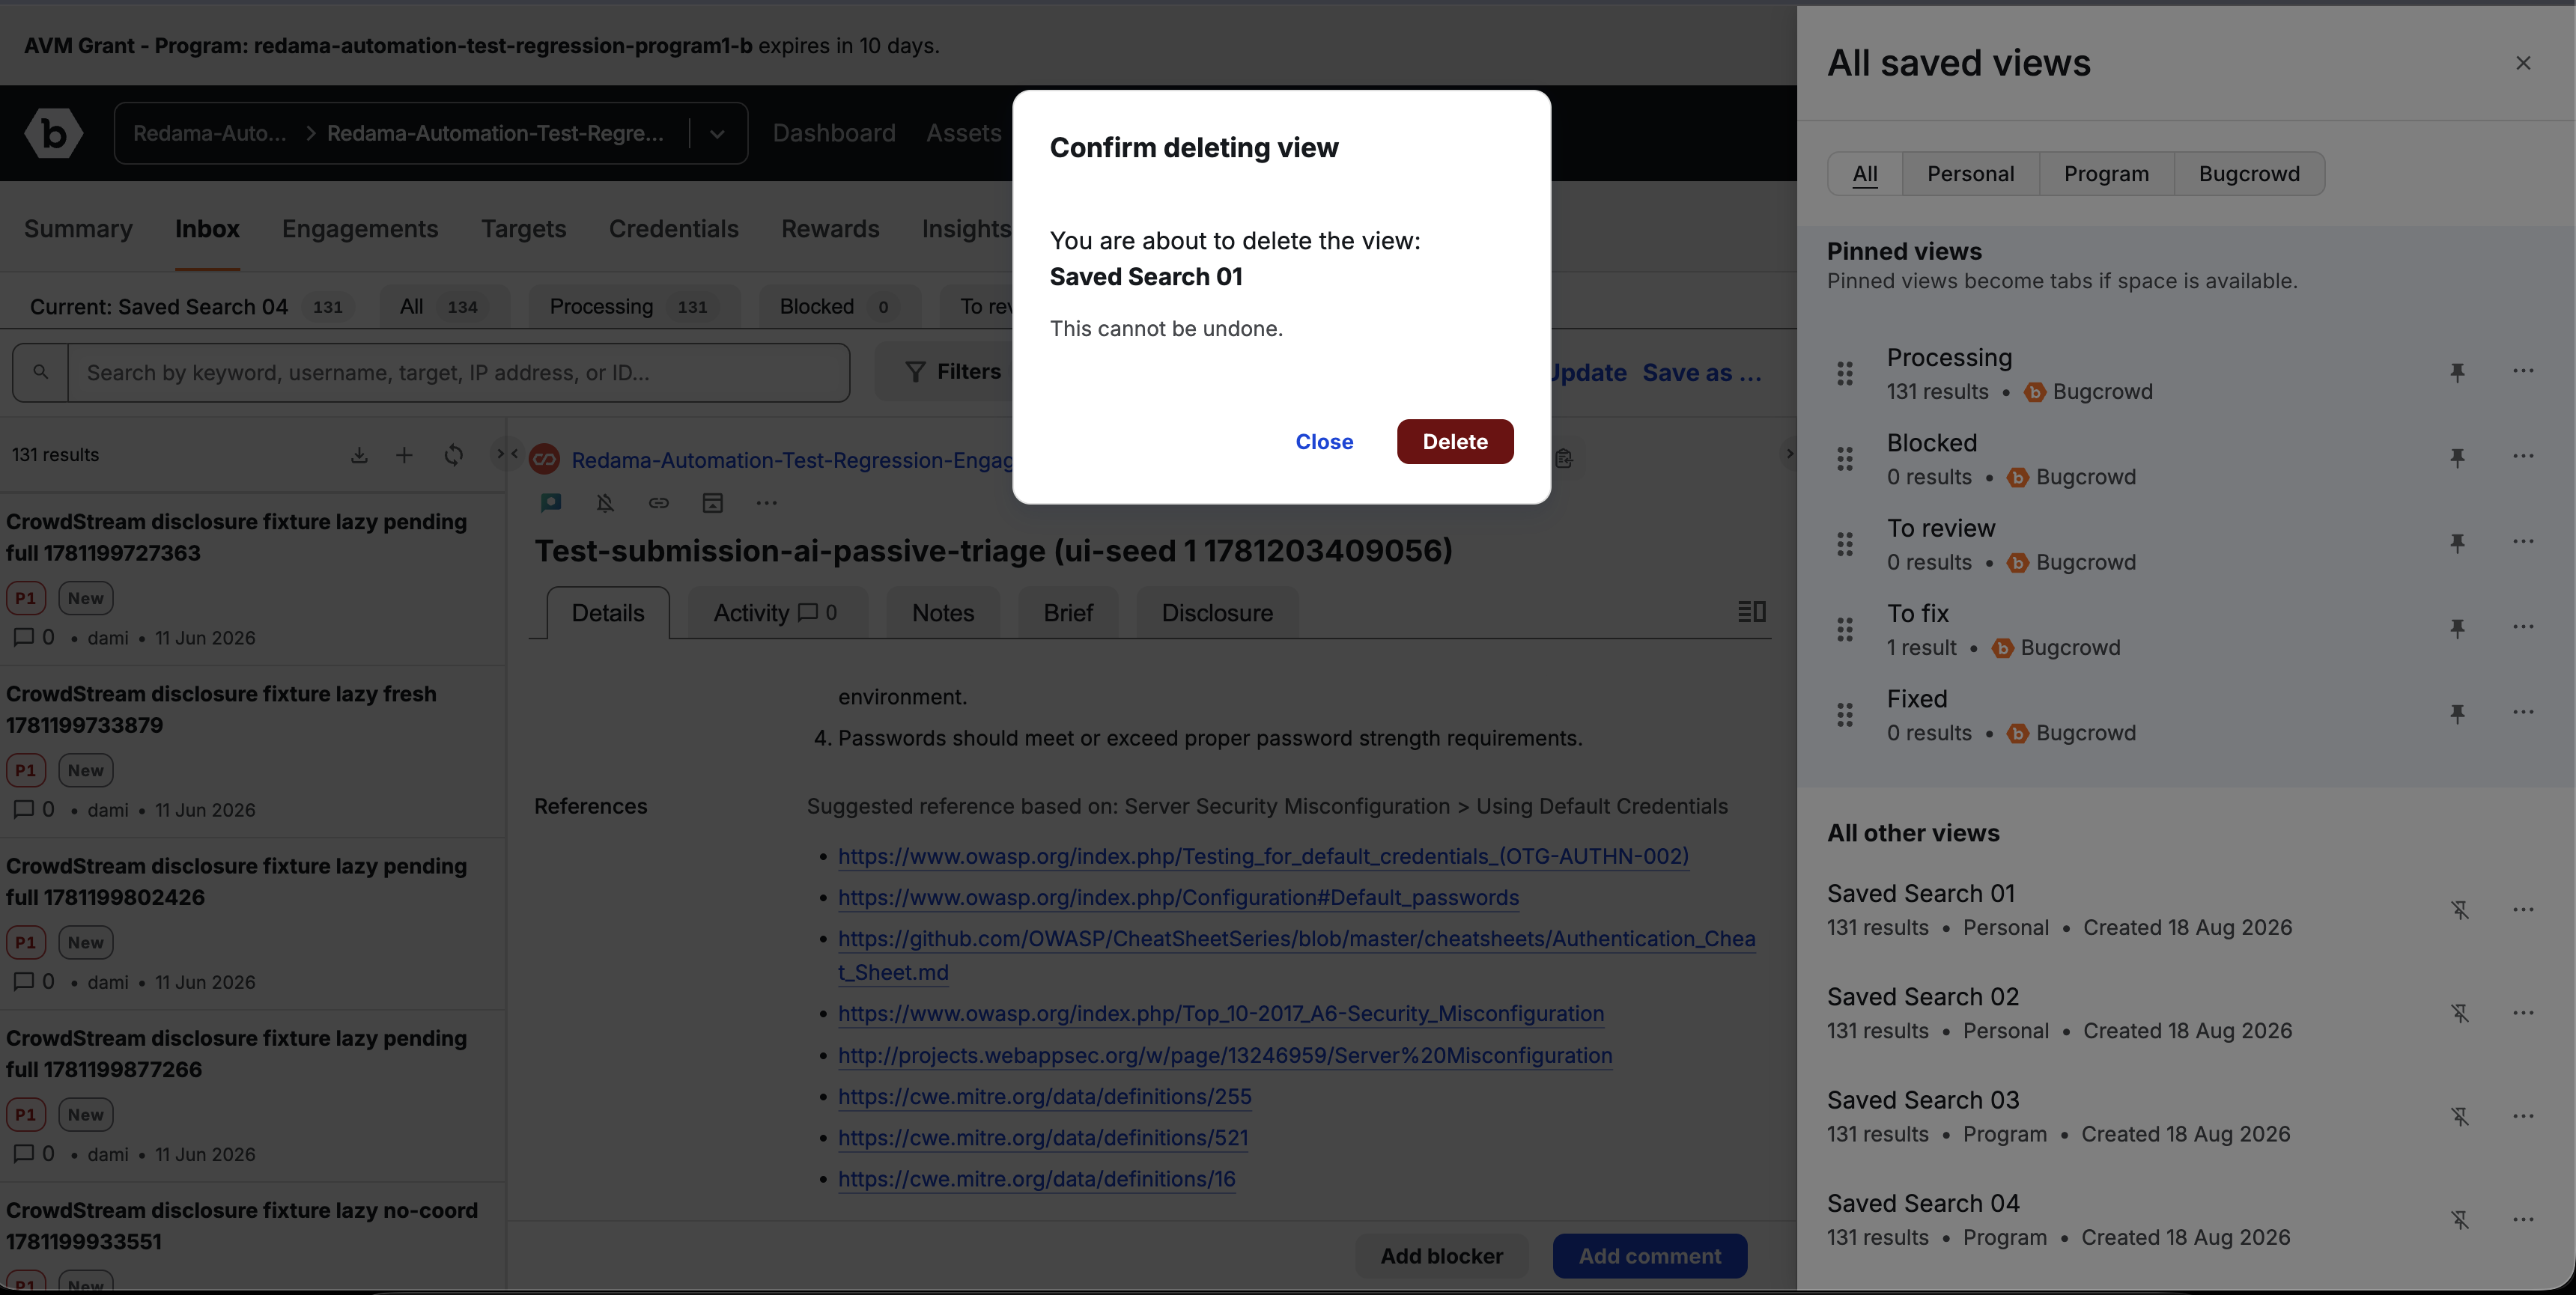Image resolution: width=2576 pixels, height=1295 pixels.
Task: Click the Bugcrowd logo icon
Action: click(x=54, y=133)
